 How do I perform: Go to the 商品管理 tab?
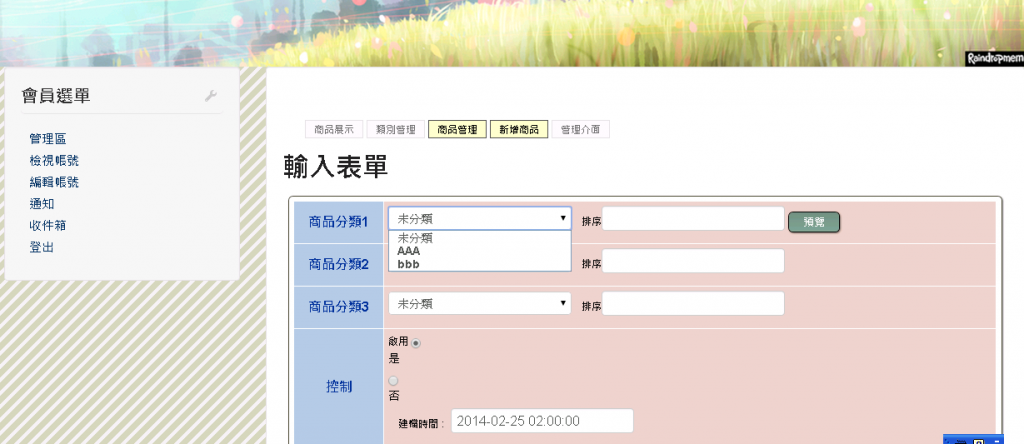pyautogui.click(x=457, y=129)
